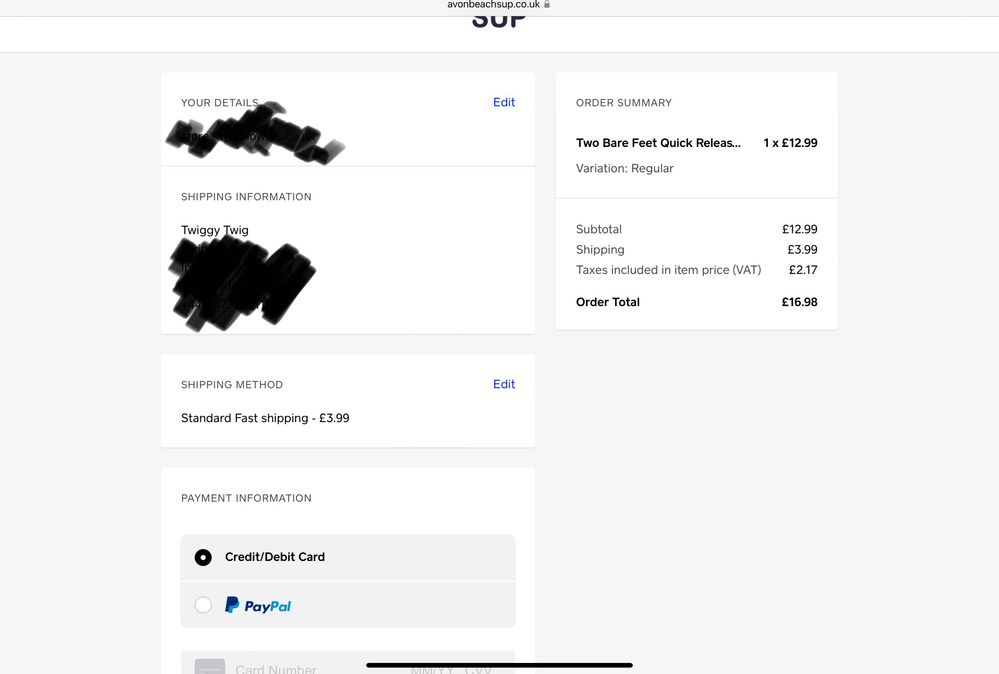This screenshot has width=999, height=674.
Task: Click the Twiggy Twig shipping name
Action: (x=215, y=230)
